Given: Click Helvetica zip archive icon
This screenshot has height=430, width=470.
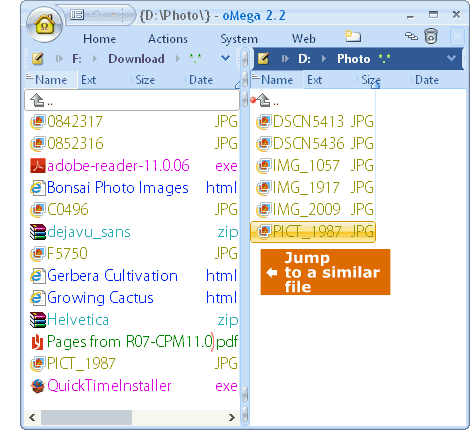Looking at the screenshot, I should [38, 320].
